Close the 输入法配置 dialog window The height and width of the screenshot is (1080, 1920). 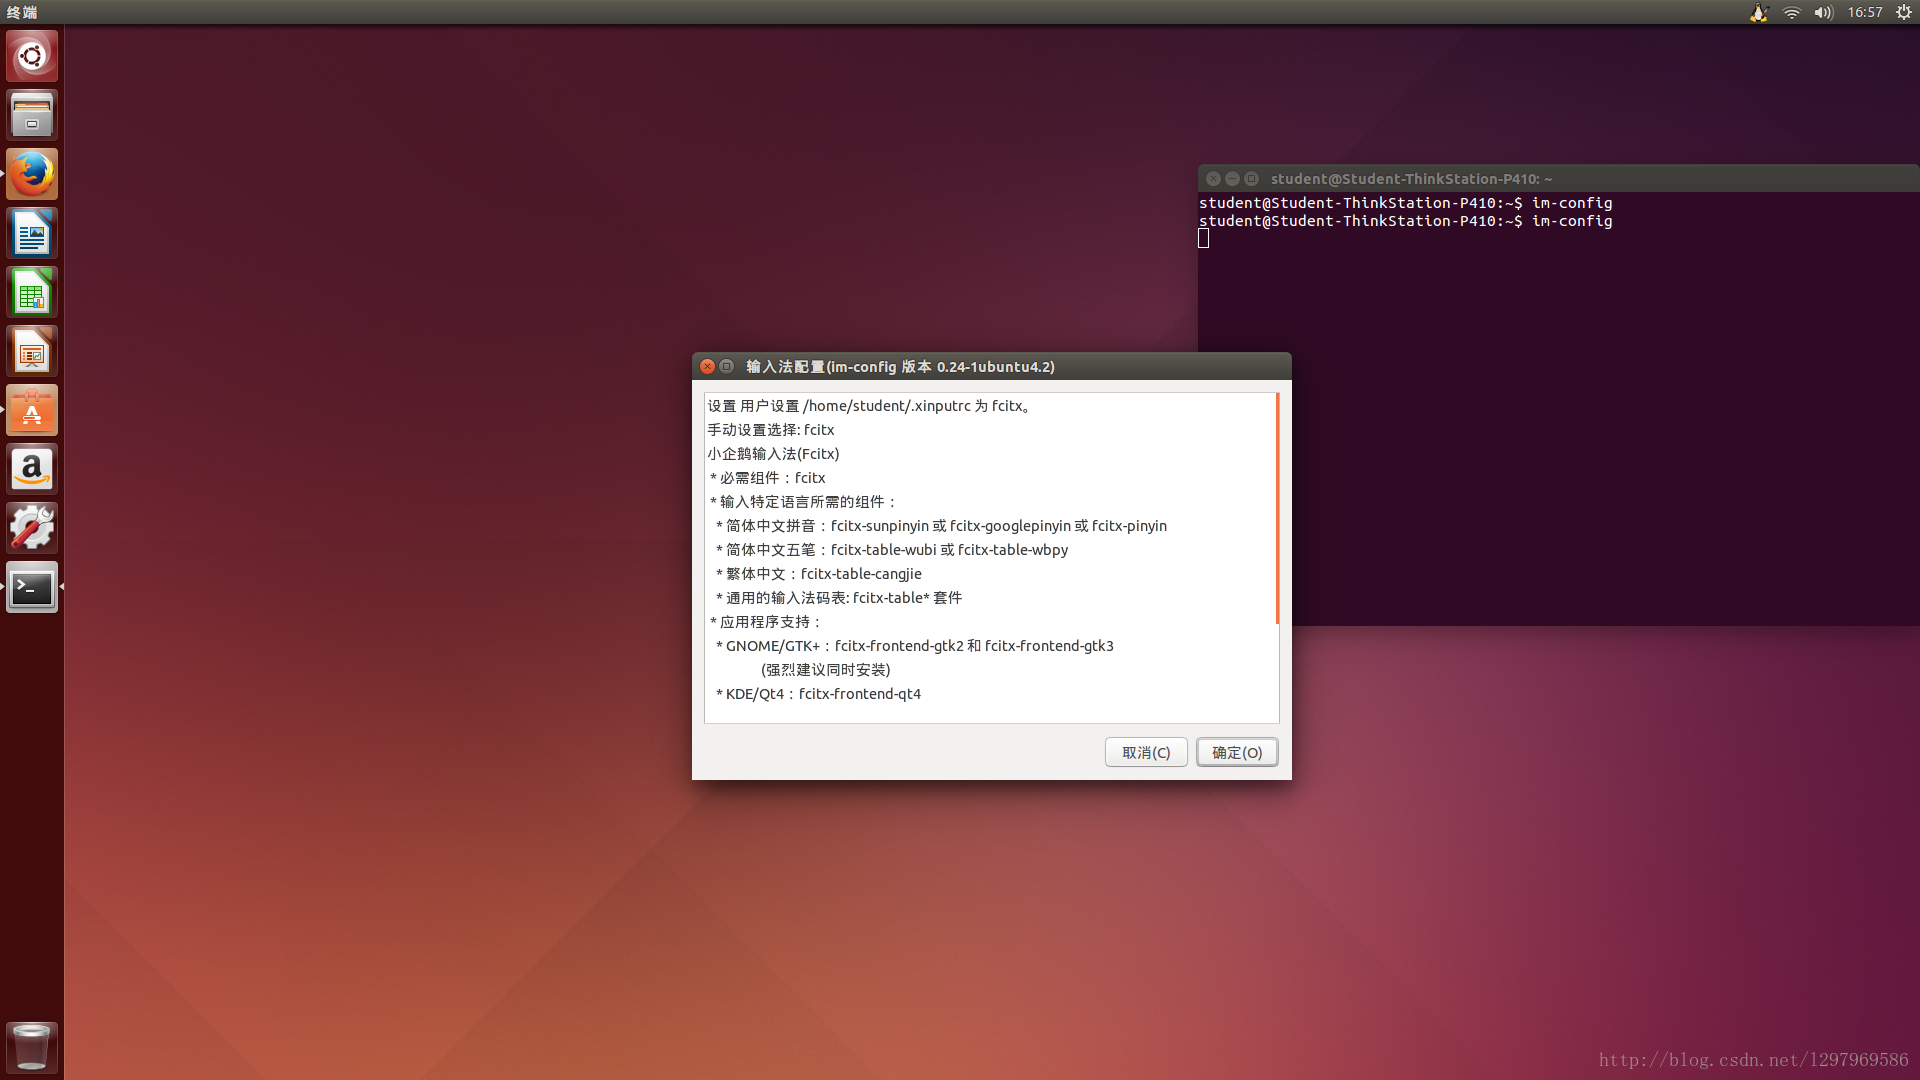(x=707, y=366)
